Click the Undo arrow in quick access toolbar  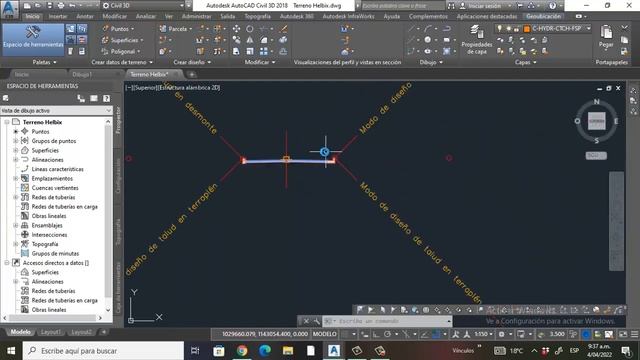(x=72, y=6)
